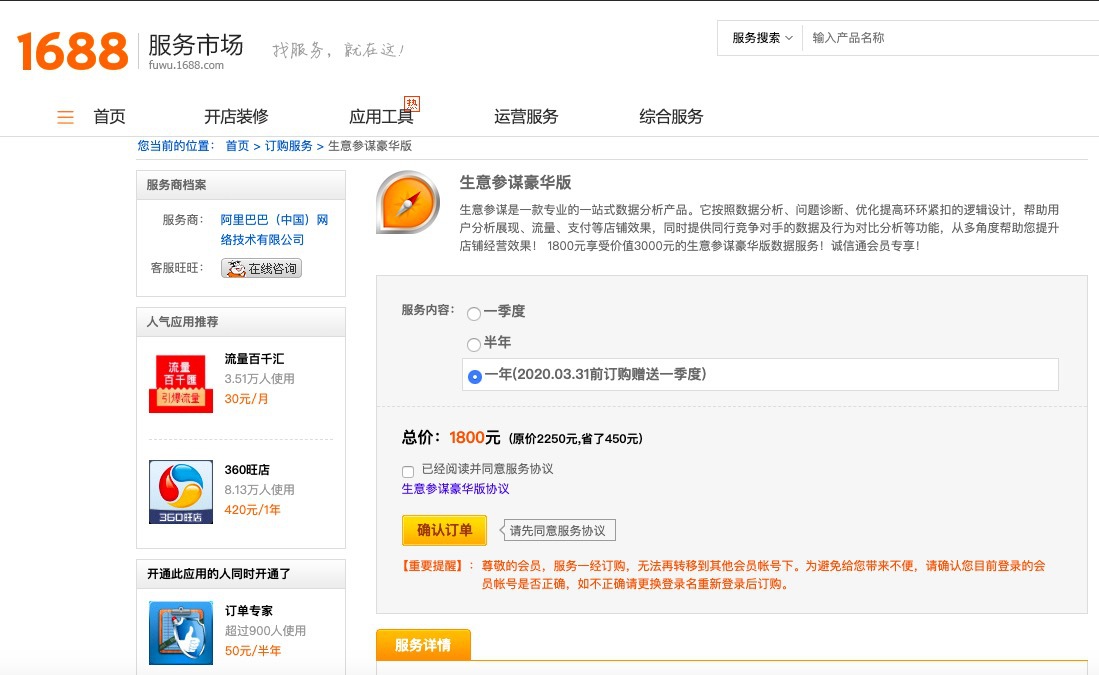Click the 3.51万人使用 usage text
The image size is (1099, 675).
259,379
